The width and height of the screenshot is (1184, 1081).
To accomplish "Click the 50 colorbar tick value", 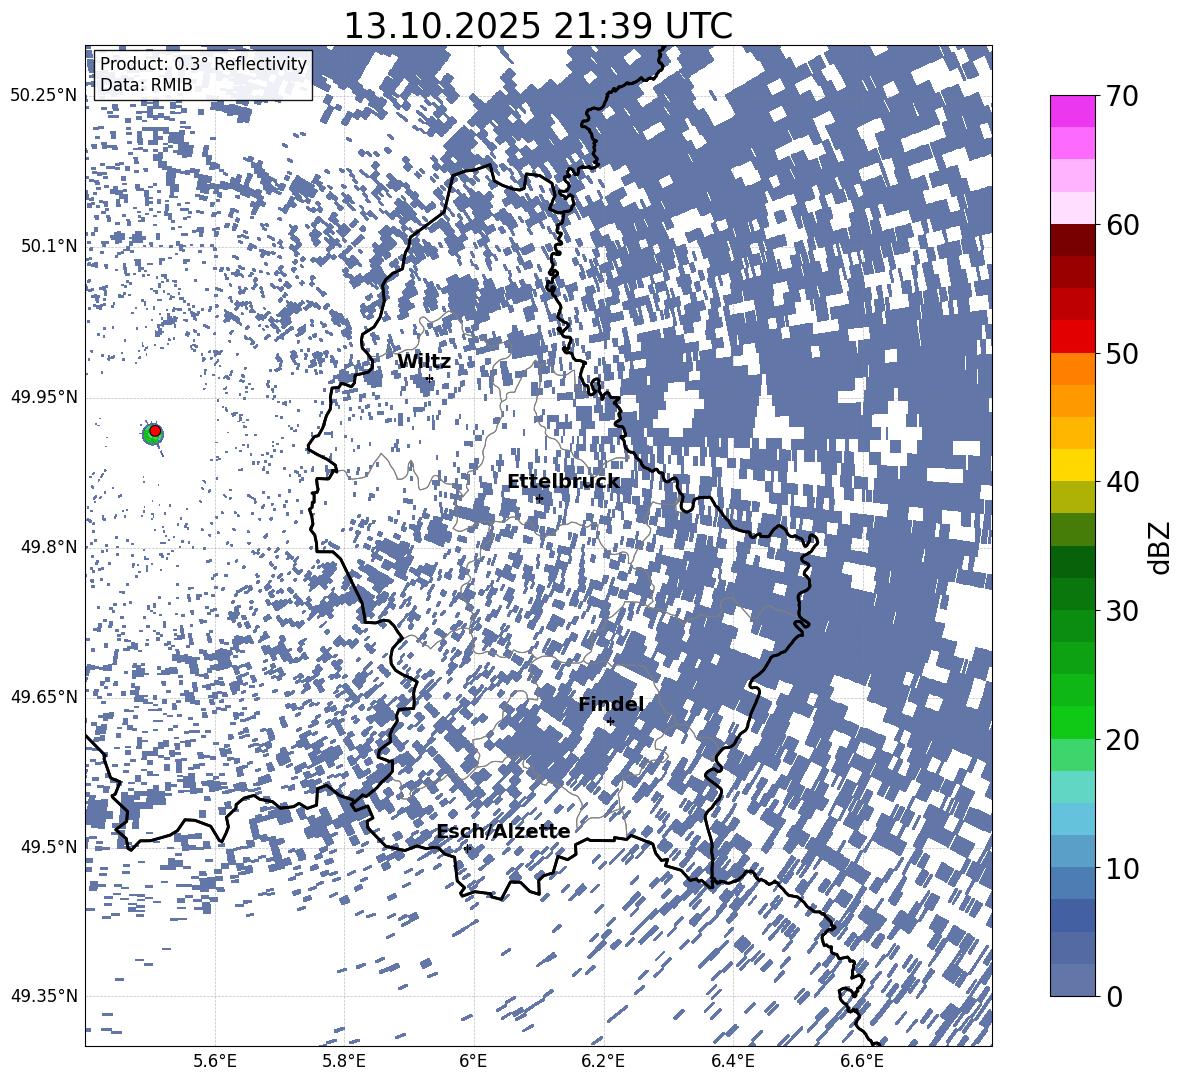I will click(1122, 354).
